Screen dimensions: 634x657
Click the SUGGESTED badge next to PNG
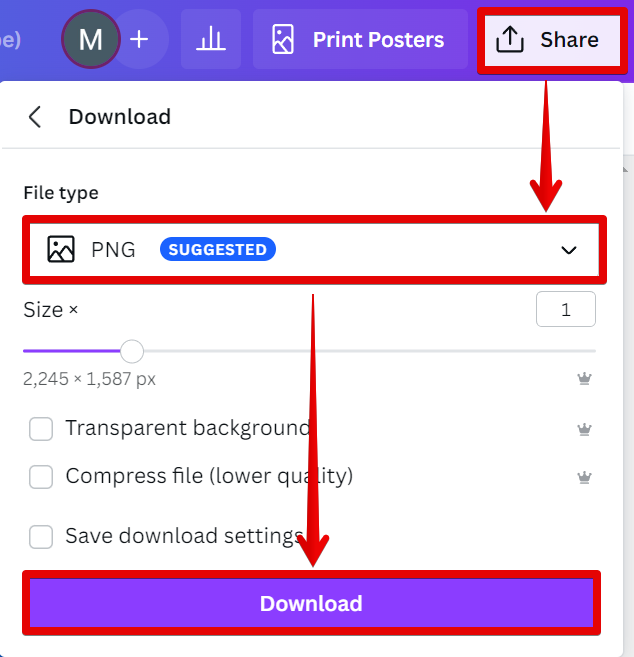click(x=217, y=249)
